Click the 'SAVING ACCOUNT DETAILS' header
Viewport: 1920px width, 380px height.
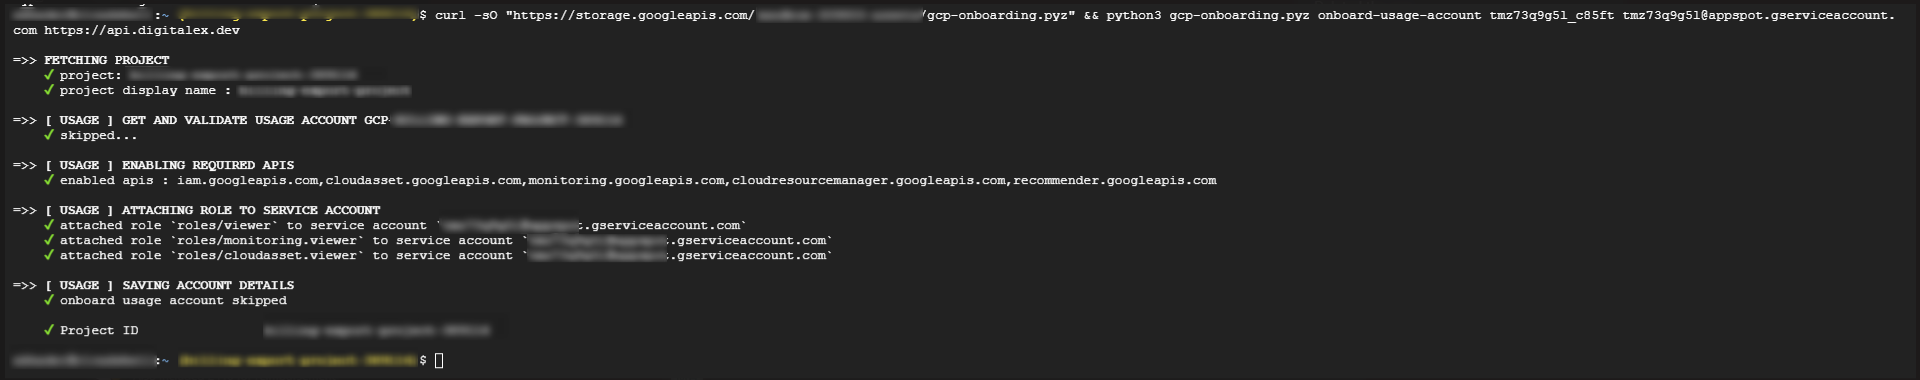(x=208, y=285)
